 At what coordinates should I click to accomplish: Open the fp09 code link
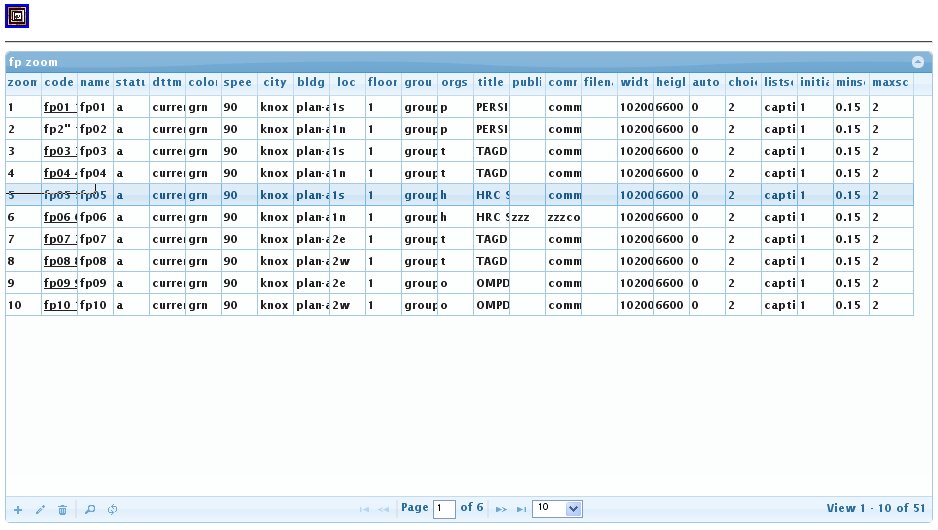(x=60, y=284)
